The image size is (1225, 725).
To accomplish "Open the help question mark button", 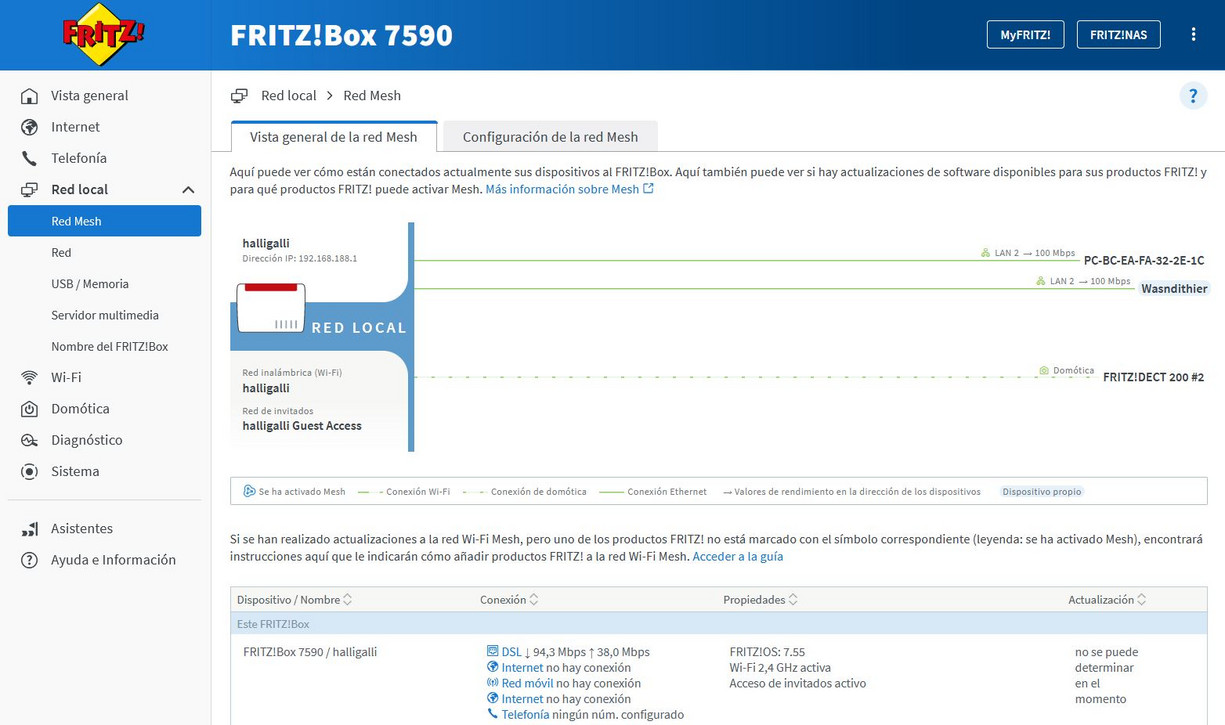I will point(1193,96).
